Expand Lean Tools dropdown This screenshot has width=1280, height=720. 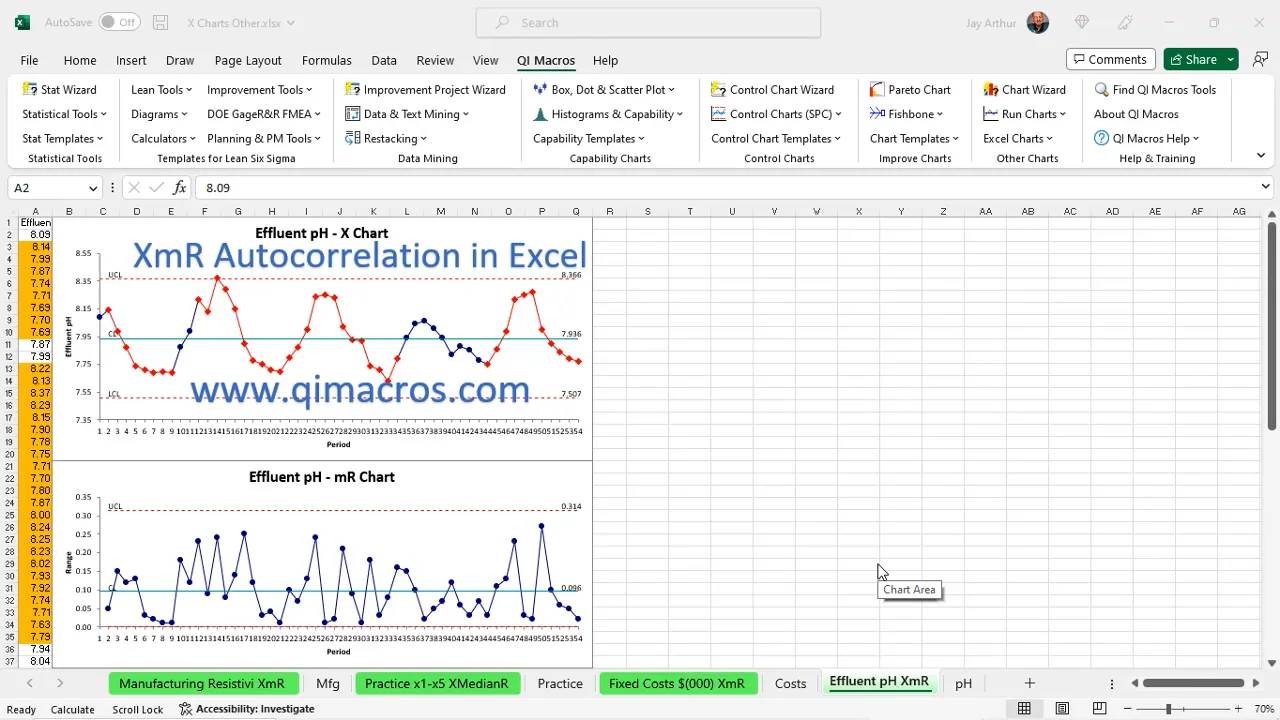coord(161,89)
